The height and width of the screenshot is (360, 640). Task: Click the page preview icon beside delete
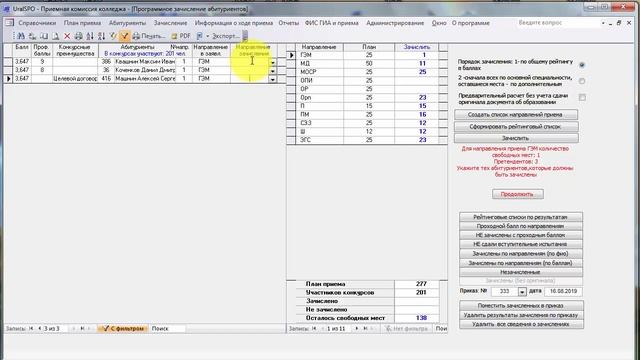pyautogui.click(x=56, y=36)
